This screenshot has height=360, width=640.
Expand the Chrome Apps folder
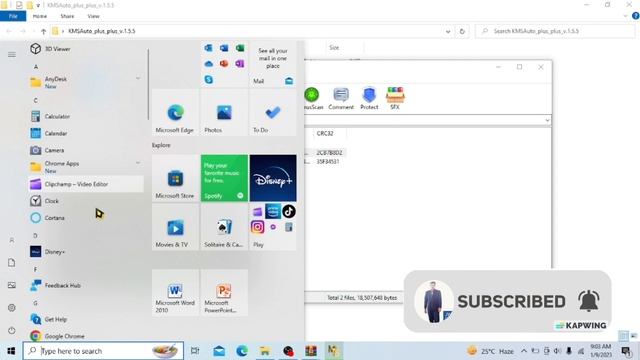[x=86, y=167]
